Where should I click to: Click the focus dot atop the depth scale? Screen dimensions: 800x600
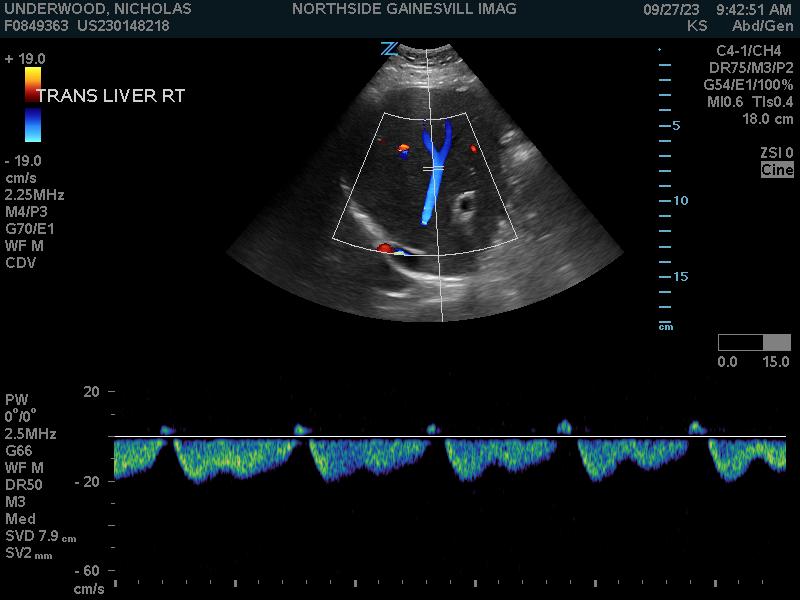coord(659,49)
